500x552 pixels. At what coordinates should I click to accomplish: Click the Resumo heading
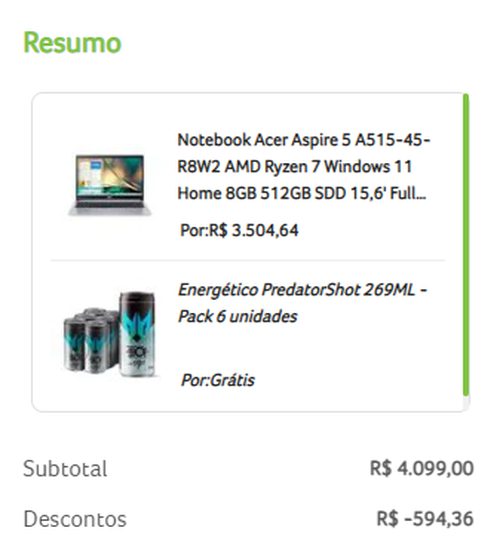(72, 43)
